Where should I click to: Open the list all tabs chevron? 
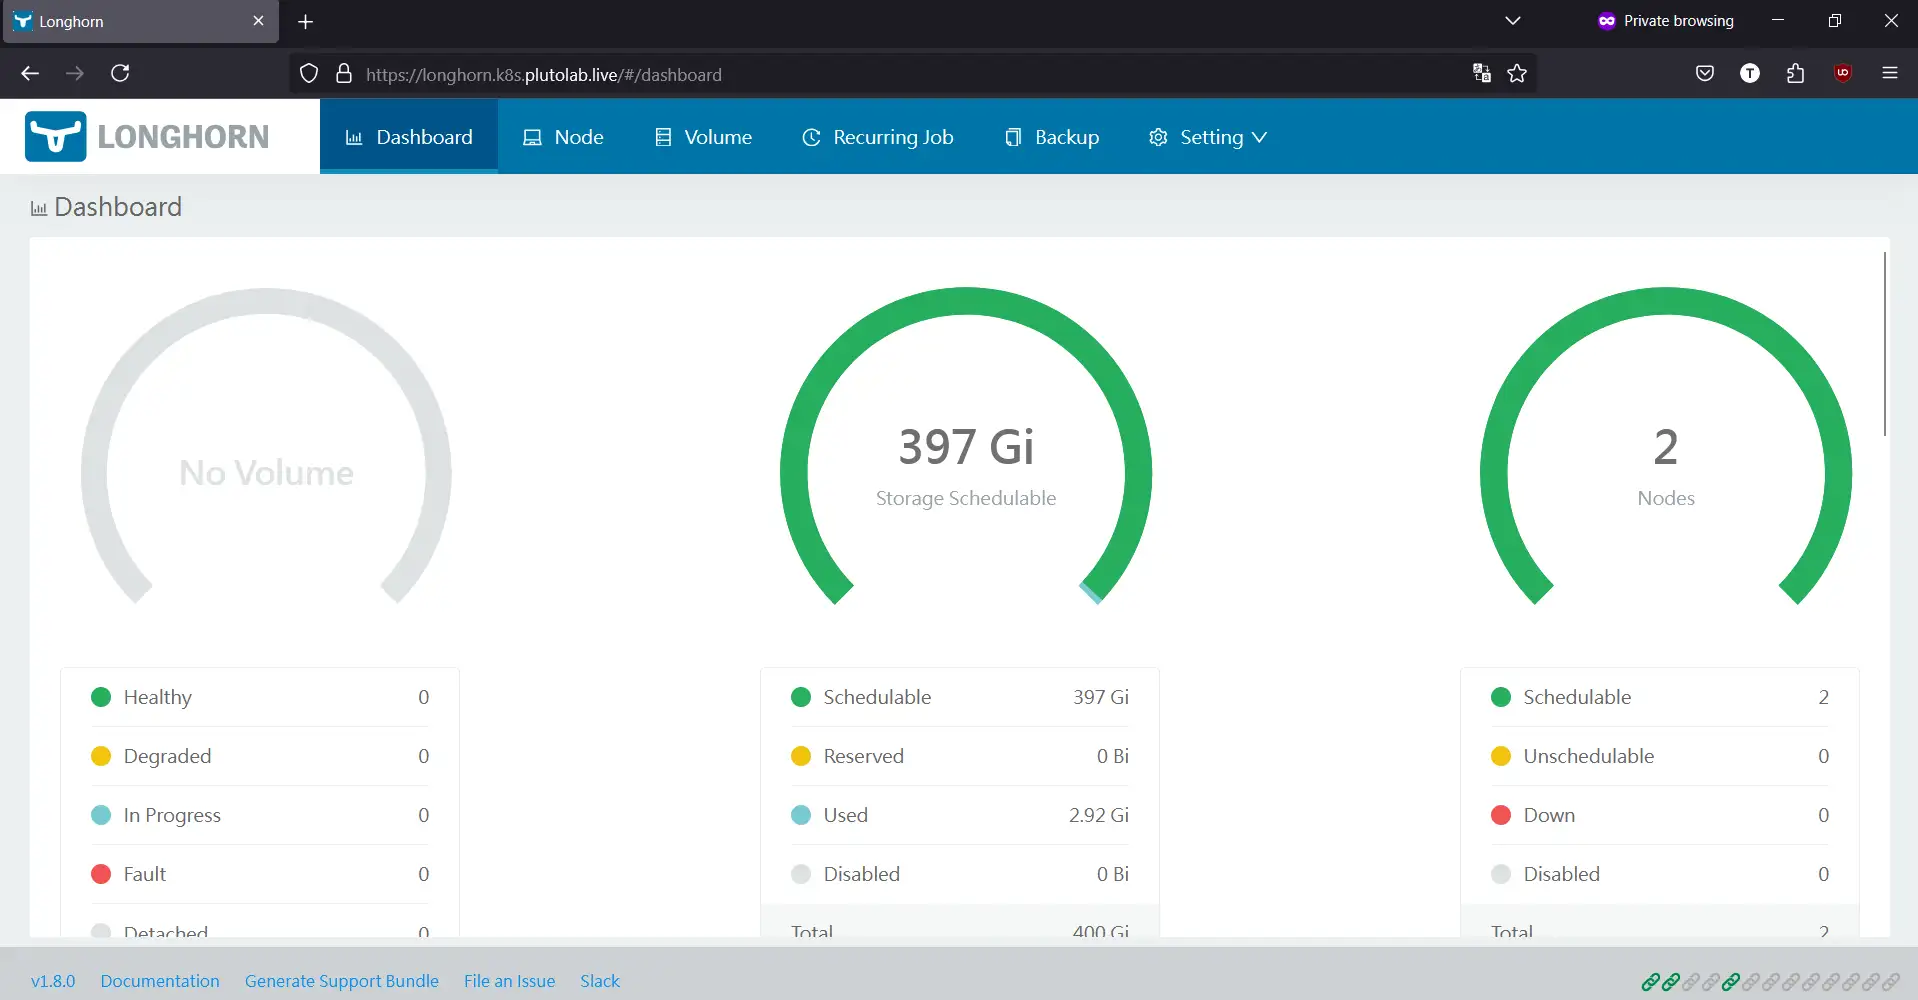coord(1512,21)
